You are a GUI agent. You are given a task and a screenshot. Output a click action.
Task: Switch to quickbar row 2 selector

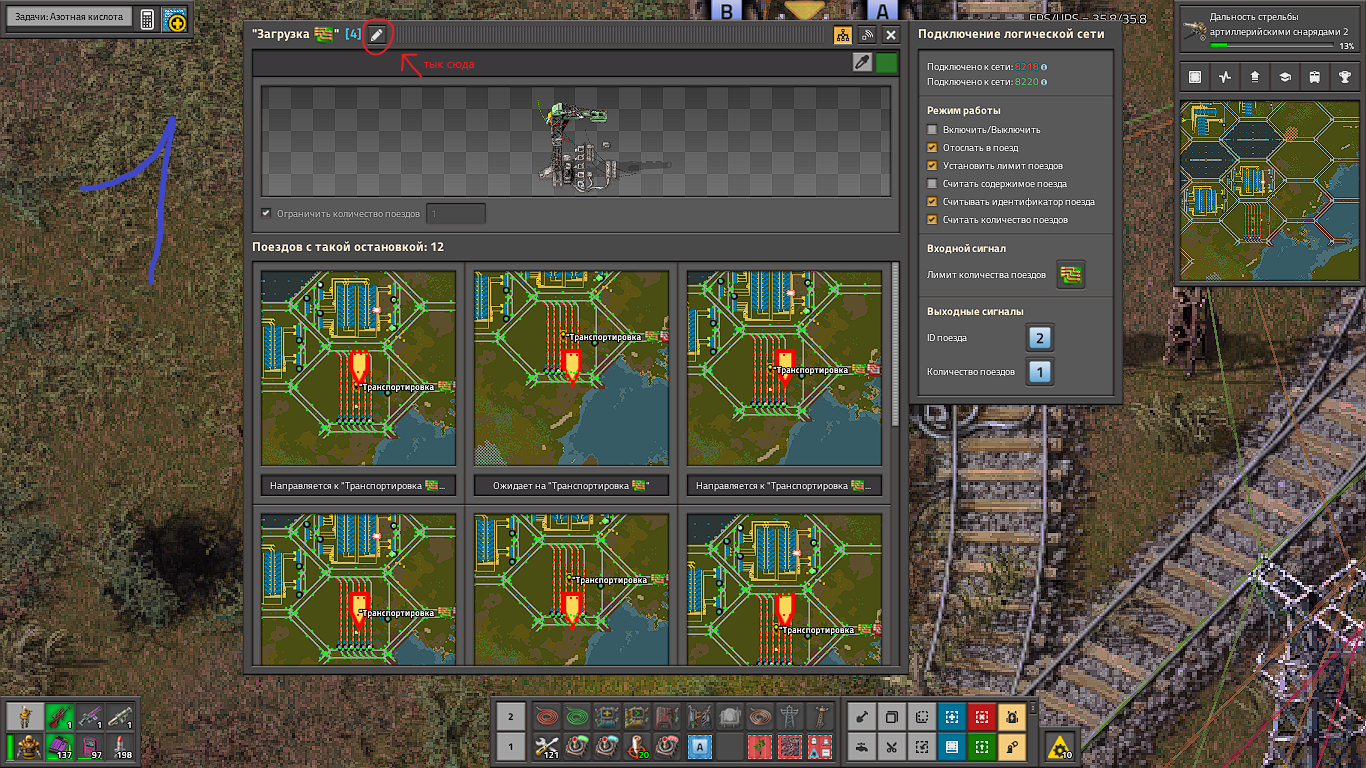tap(510, 717)
